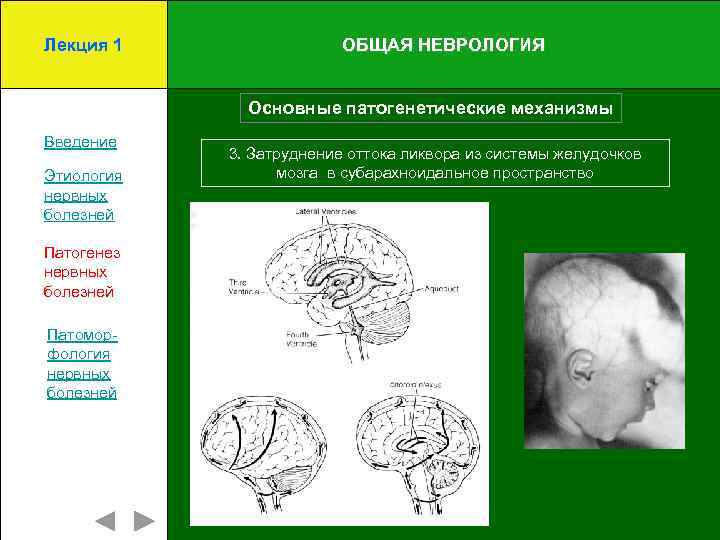Viewport: 720px width, 540px height.
Task: Click the Third Ventricle label
Action: [x=244, y=287]
